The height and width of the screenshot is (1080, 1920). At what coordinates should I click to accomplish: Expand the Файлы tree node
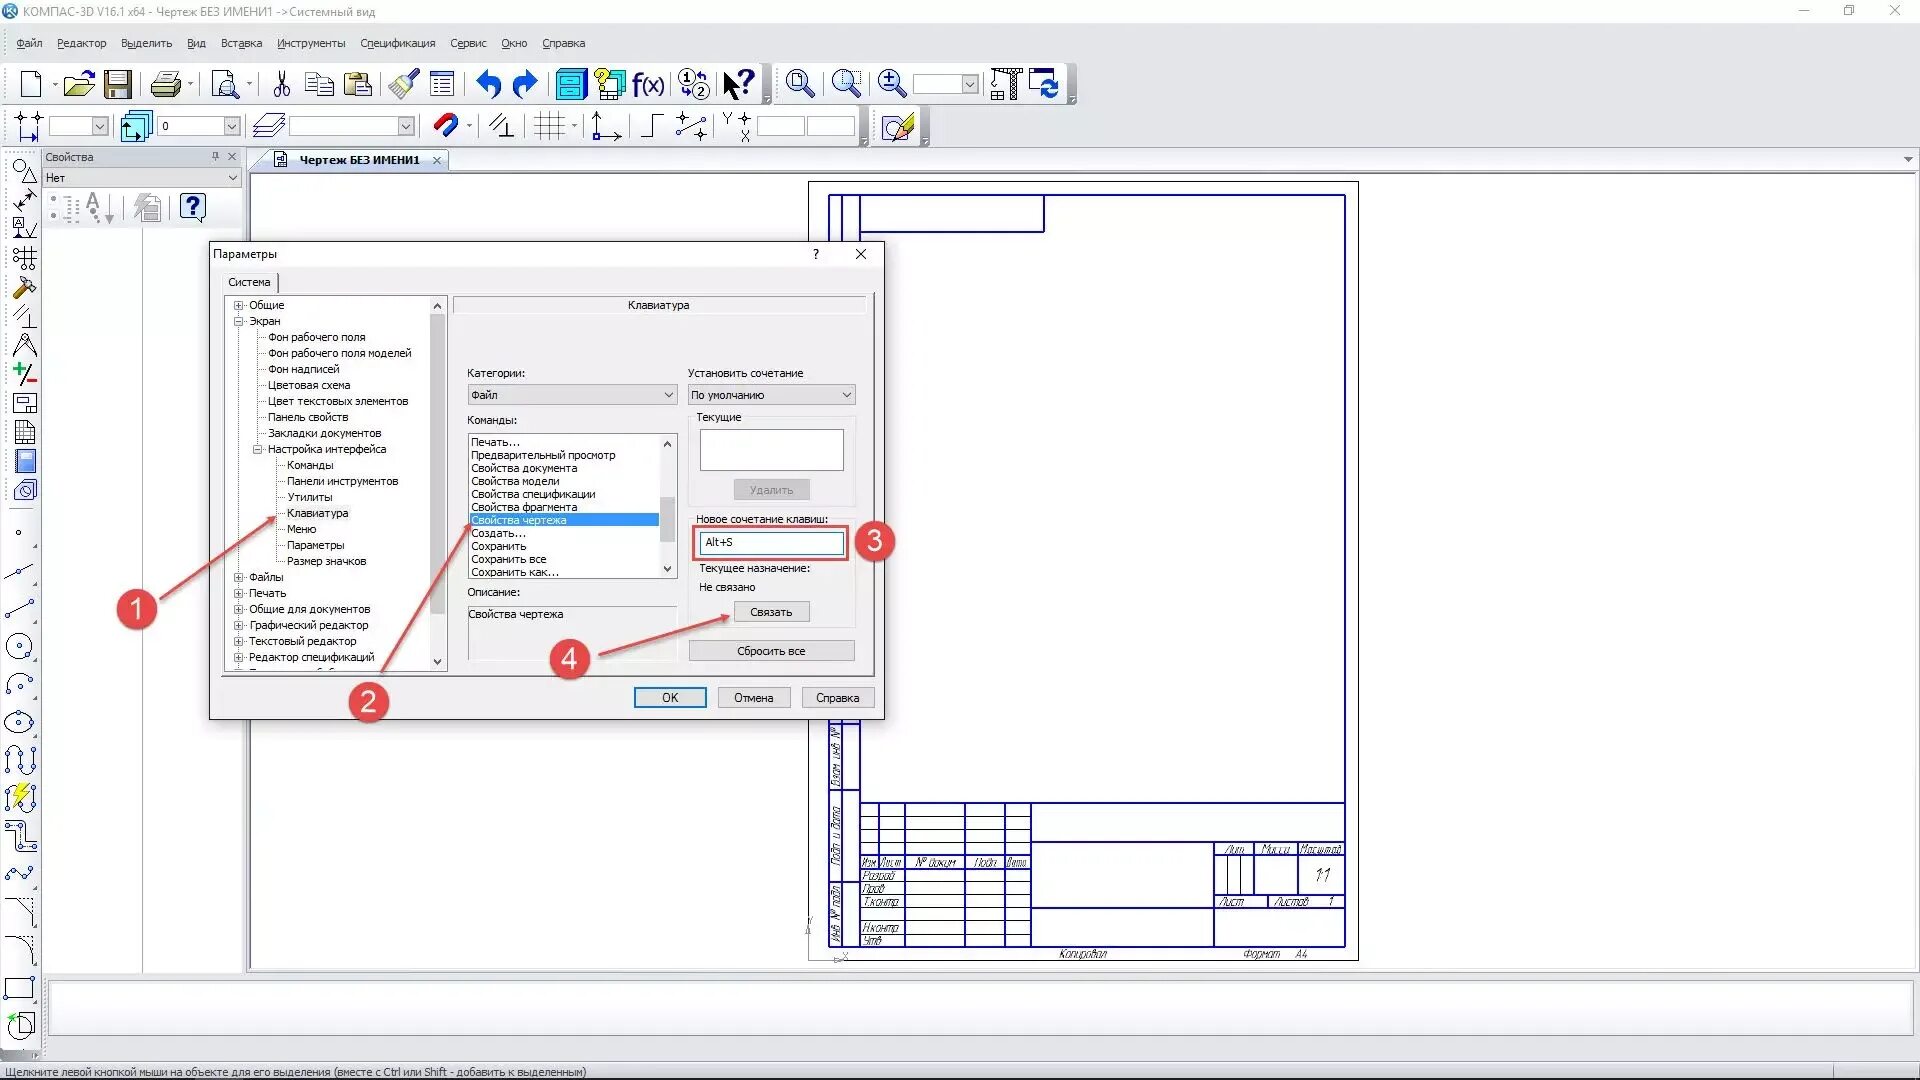(x=239, y=577)
